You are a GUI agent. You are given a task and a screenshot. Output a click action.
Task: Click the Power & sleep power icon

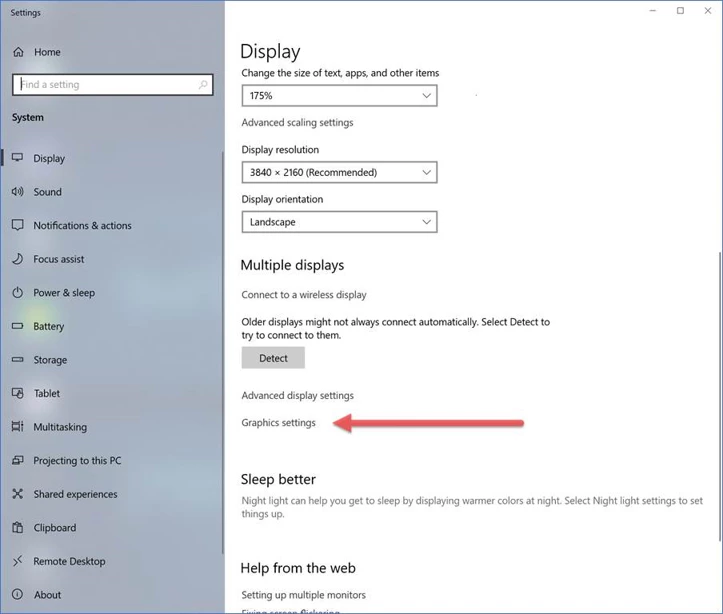18,292
